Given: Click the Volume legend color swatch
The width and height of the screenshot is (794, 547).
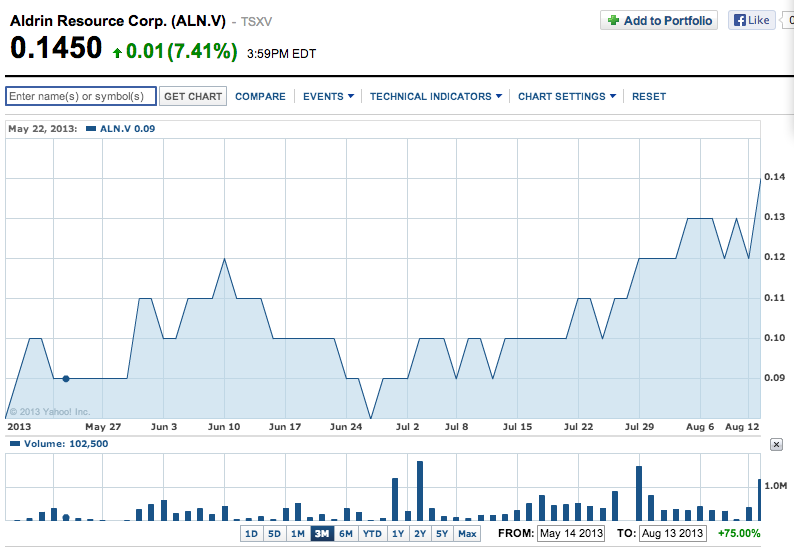Looking at the screenshot, I should (15, 444).
